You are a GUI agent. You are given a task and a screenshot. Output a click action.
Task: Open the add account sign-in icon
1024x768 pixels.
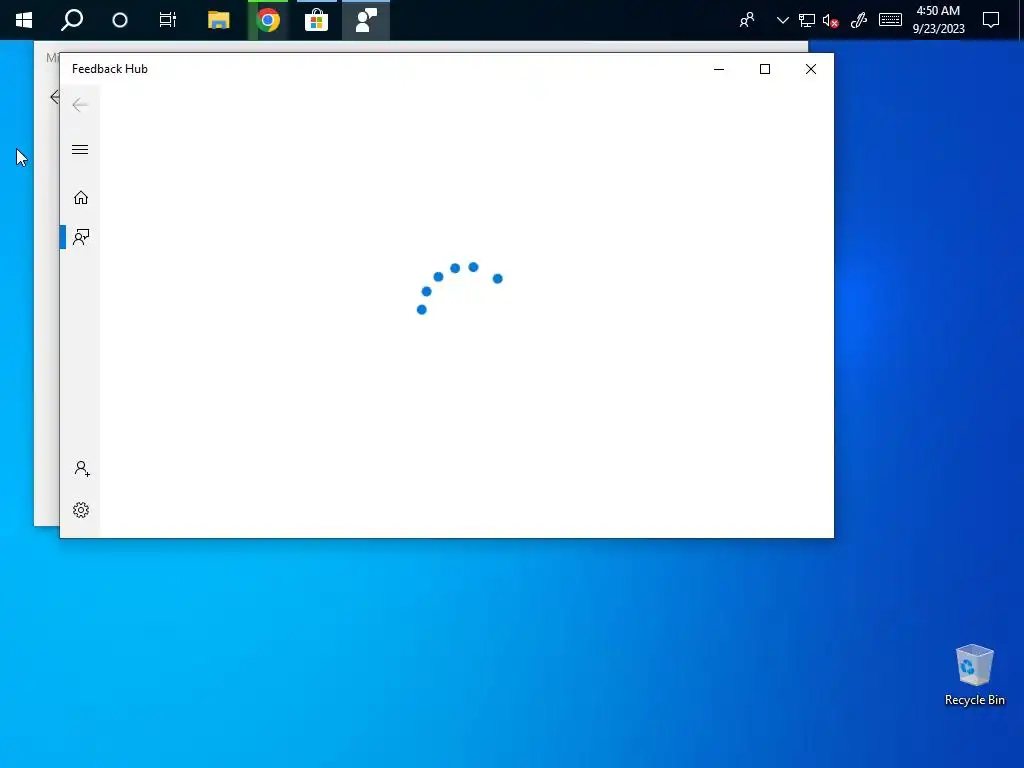(81, 468)
